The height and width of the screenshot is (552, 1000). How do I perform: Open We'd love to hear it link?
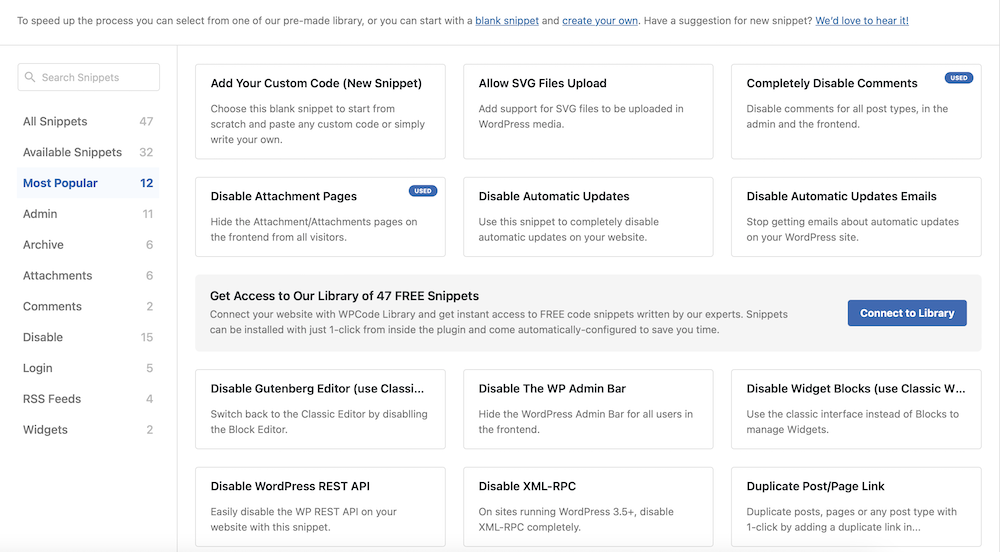(x=862, y=20)
